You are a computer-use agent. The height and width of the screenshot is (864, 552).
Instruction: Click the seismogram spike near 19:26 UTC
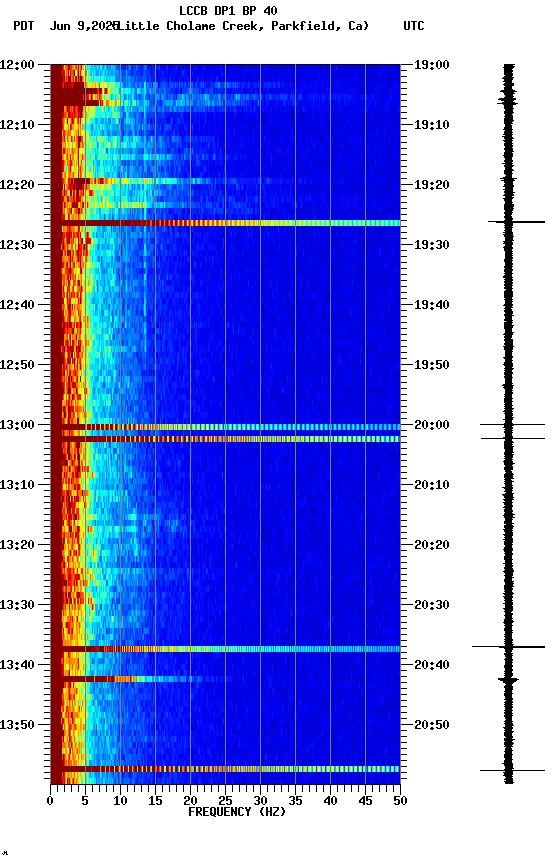(x=517, y=222)
